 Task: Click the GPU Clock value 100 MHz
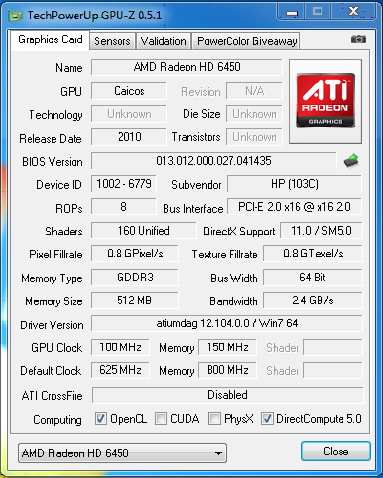[x=120, y=347]
